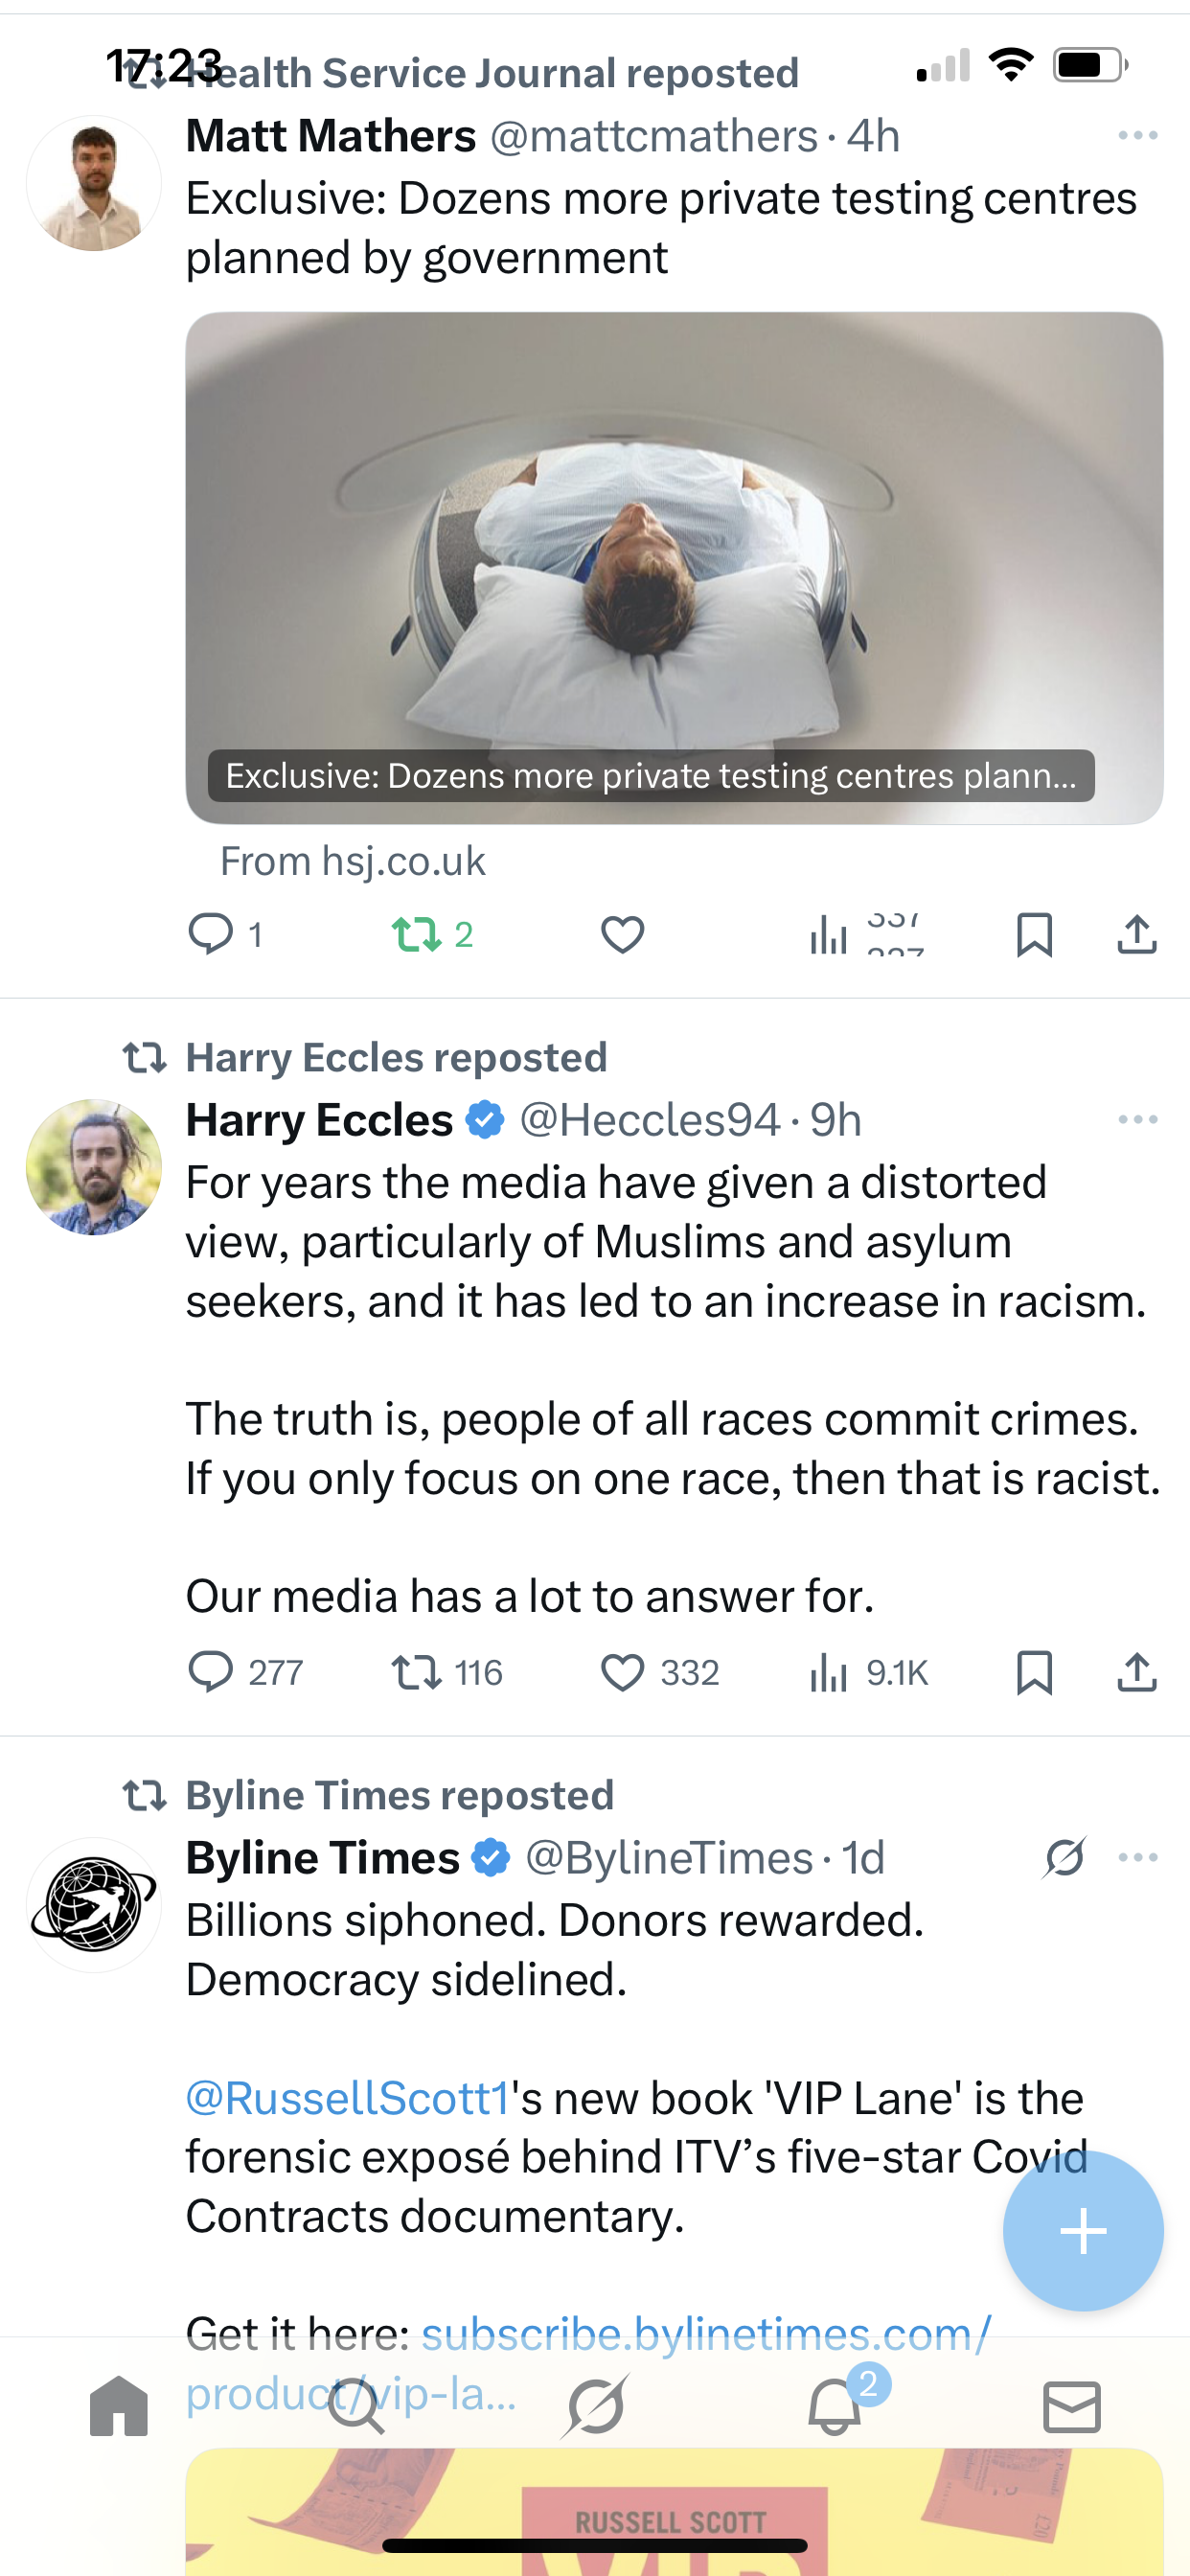Open the hsj.co.uk article image card

coord(674,568)
